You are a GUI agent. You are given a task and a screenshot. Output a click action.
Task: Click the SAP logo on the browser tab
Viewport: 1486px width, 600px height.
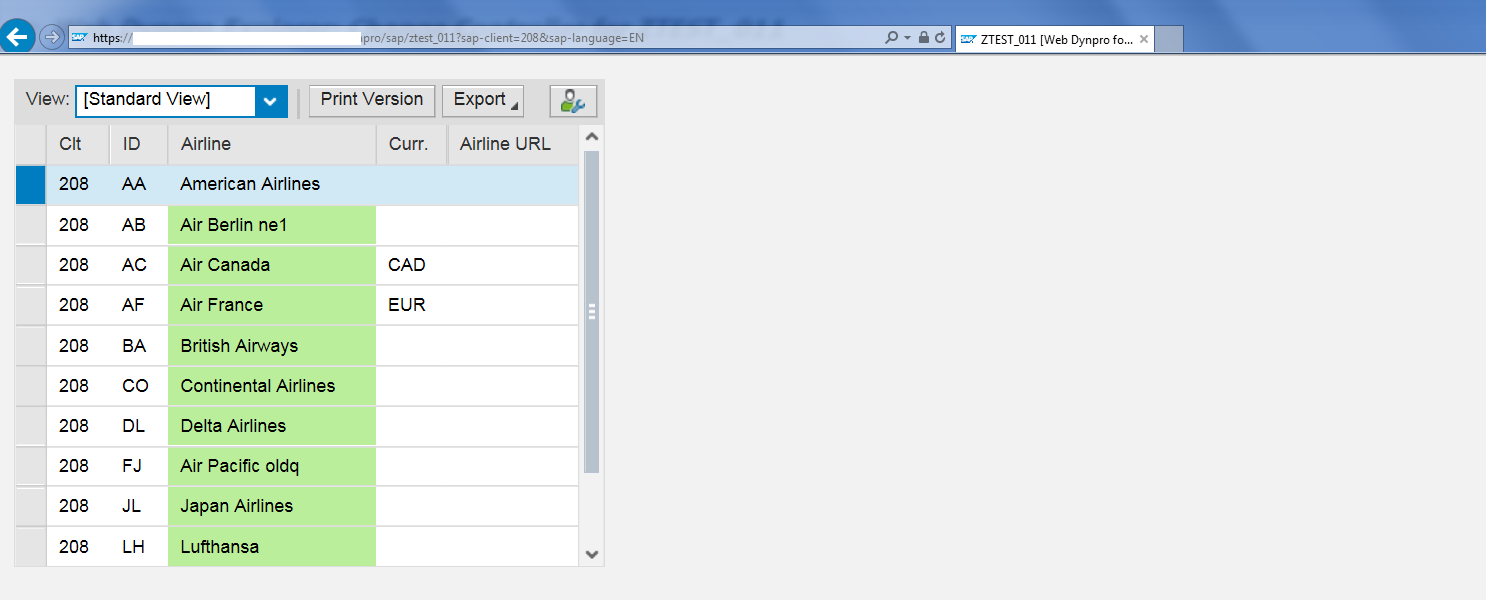click(968, 39)
